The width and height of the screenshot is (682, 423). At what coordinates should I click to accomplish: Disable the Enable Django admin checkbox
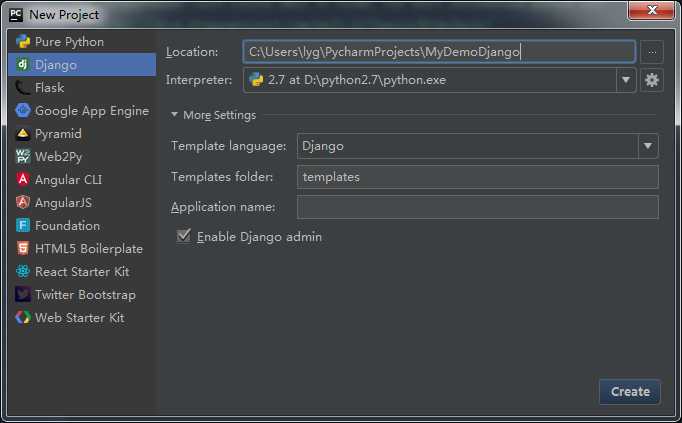(x=183, y=237)
